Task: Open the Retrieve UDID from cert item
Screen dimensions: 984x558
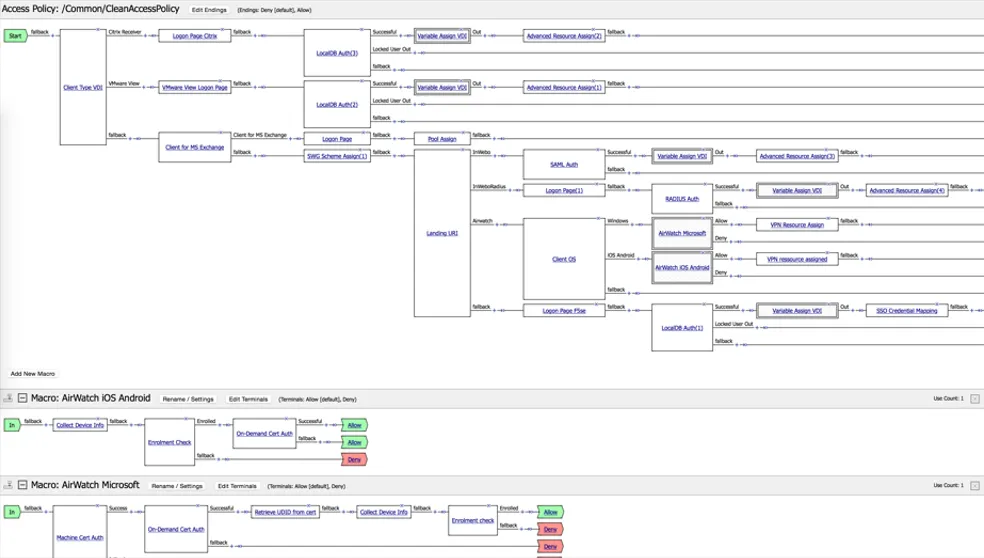Action: pyautogui.click(x=285, y=512)
